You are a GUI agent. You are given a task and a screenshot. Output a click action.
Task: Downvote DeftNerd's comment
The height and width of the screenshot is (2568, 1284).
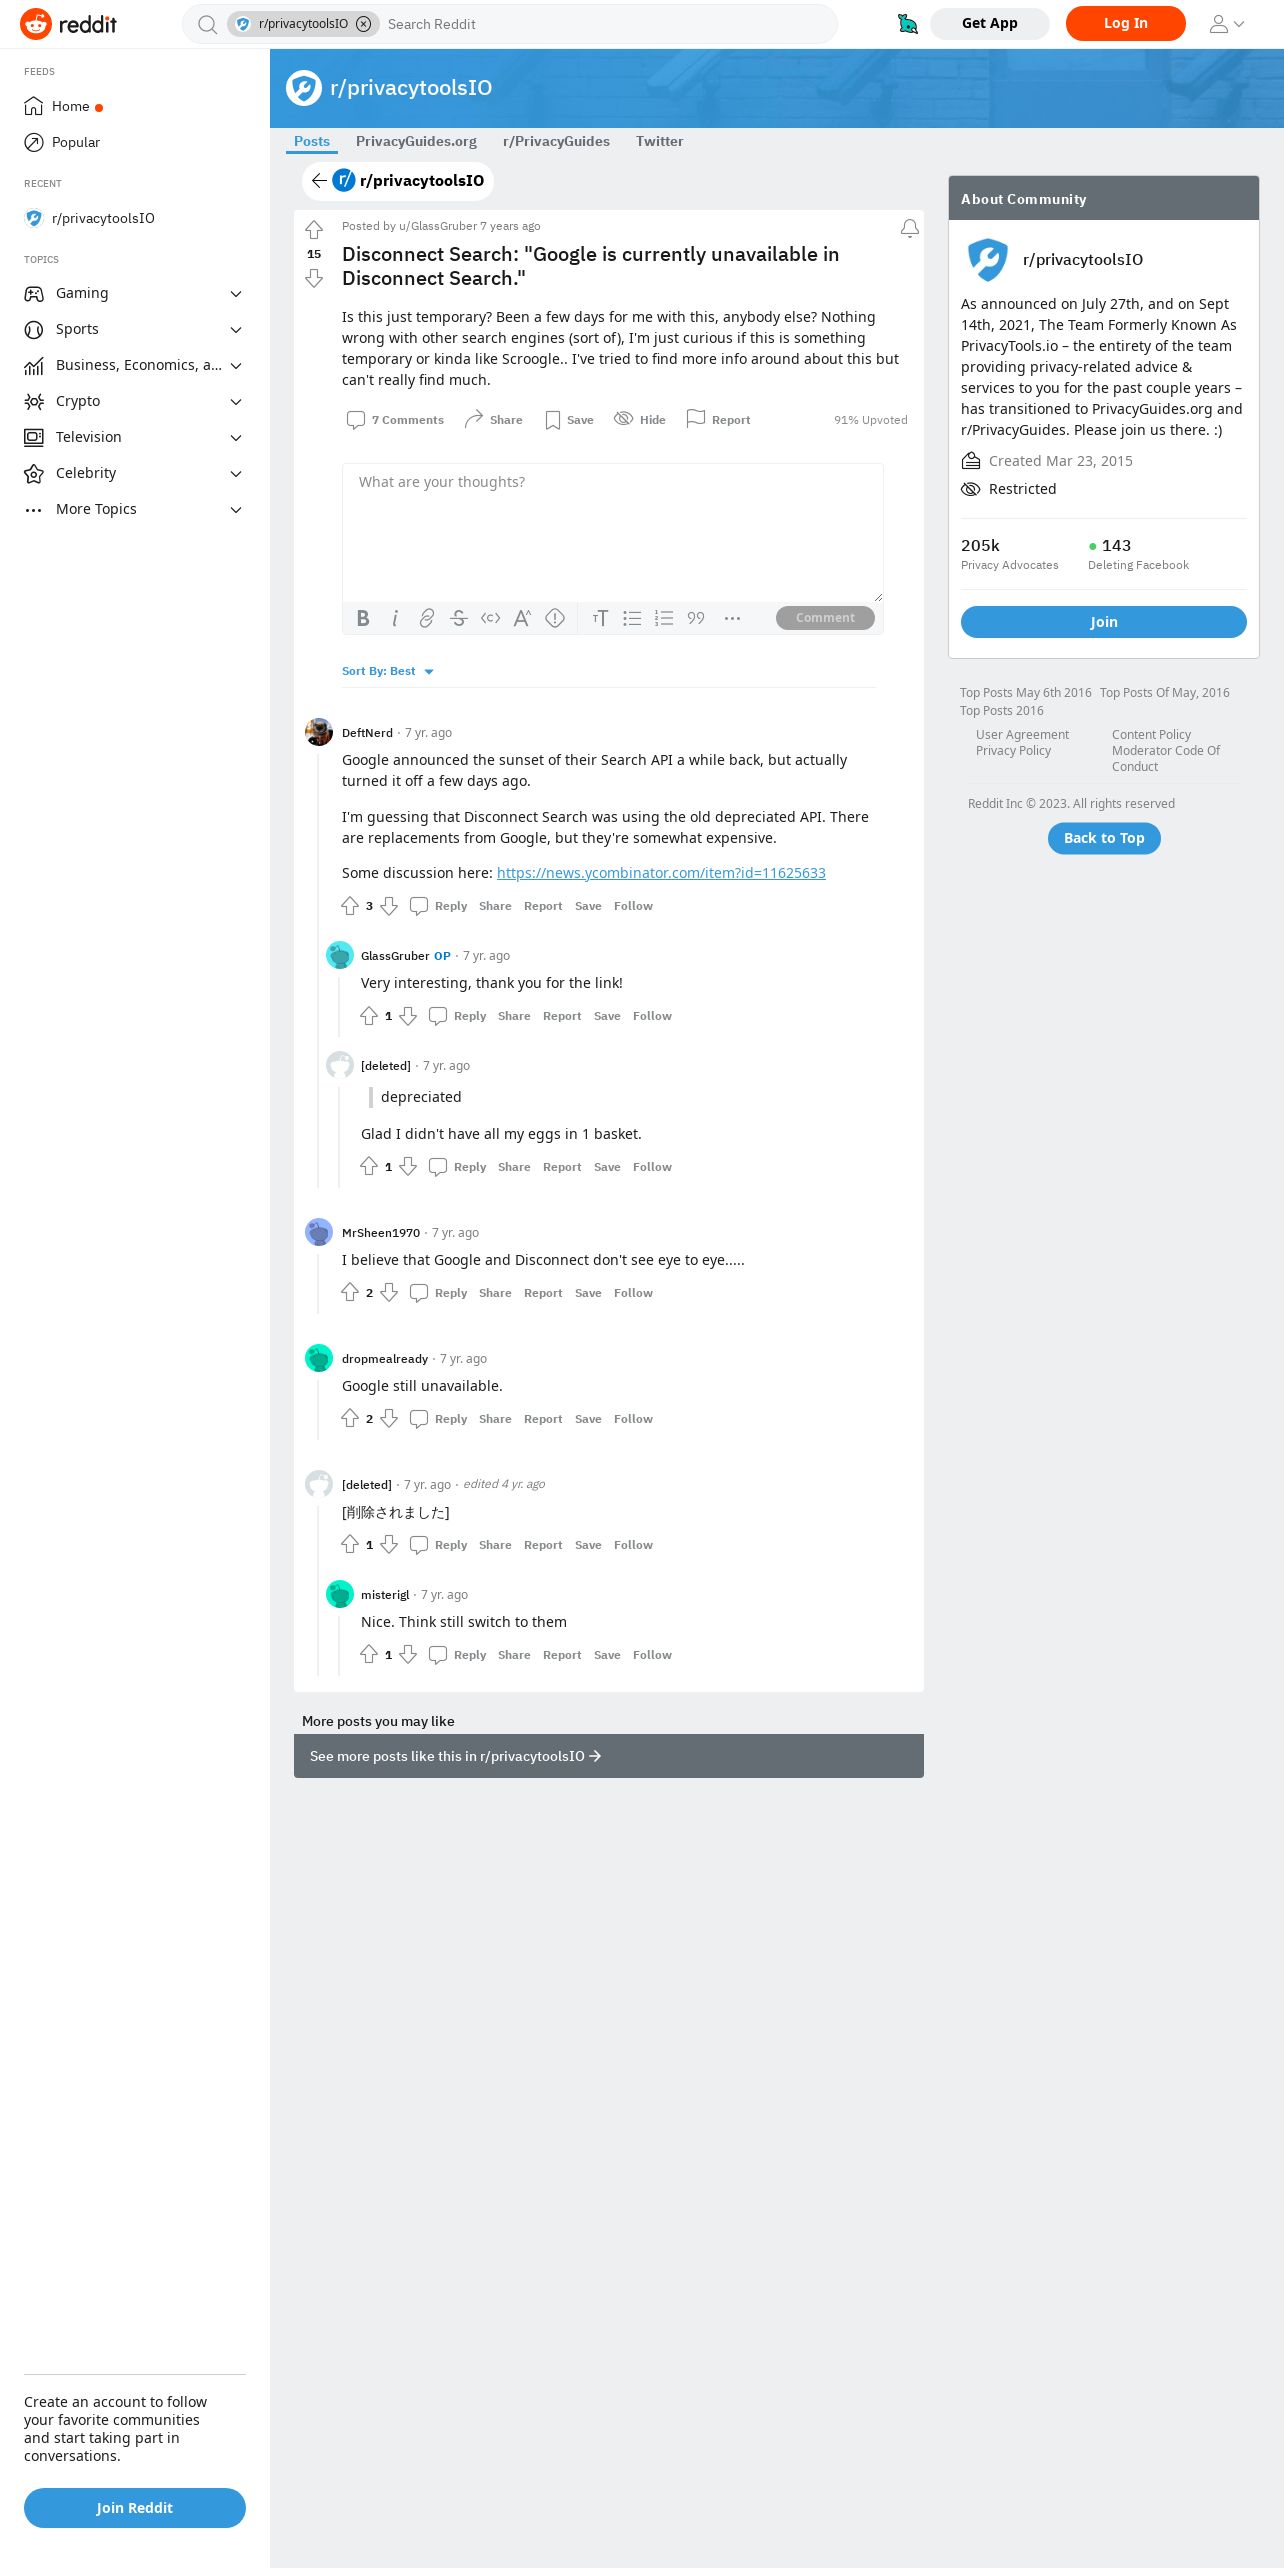click(x=390, y=906)
